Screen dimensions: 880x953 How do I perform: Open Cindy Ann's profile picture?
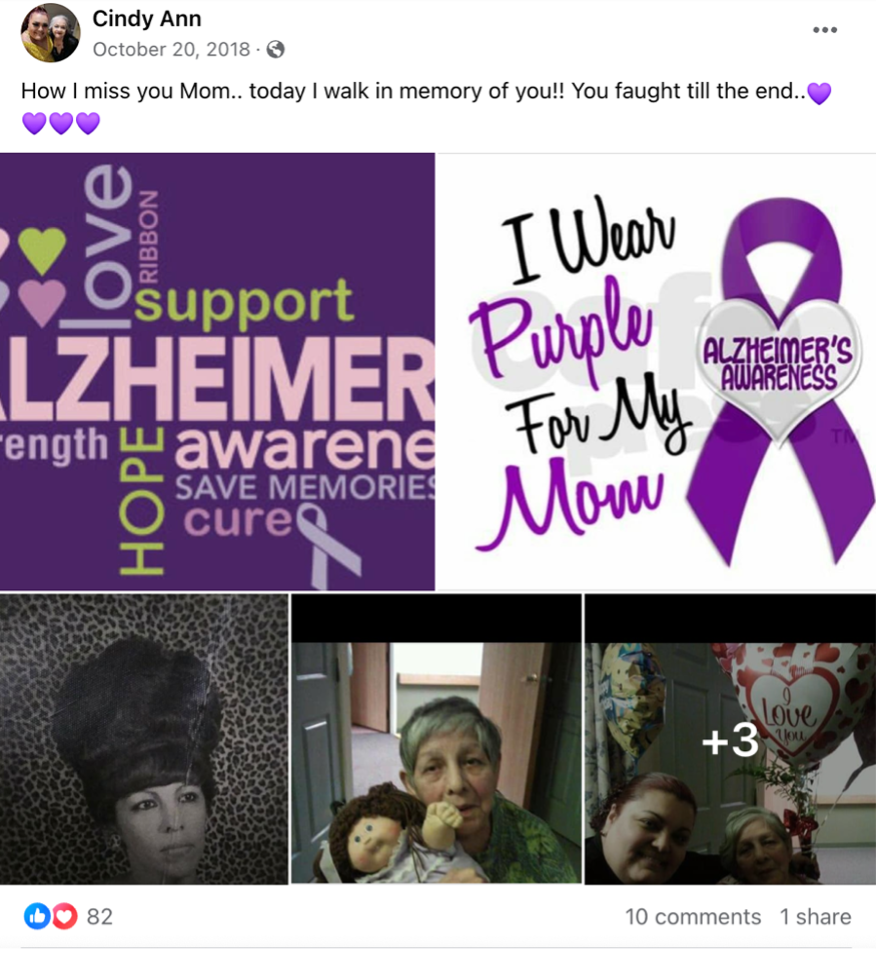click(x=50, y=33)
